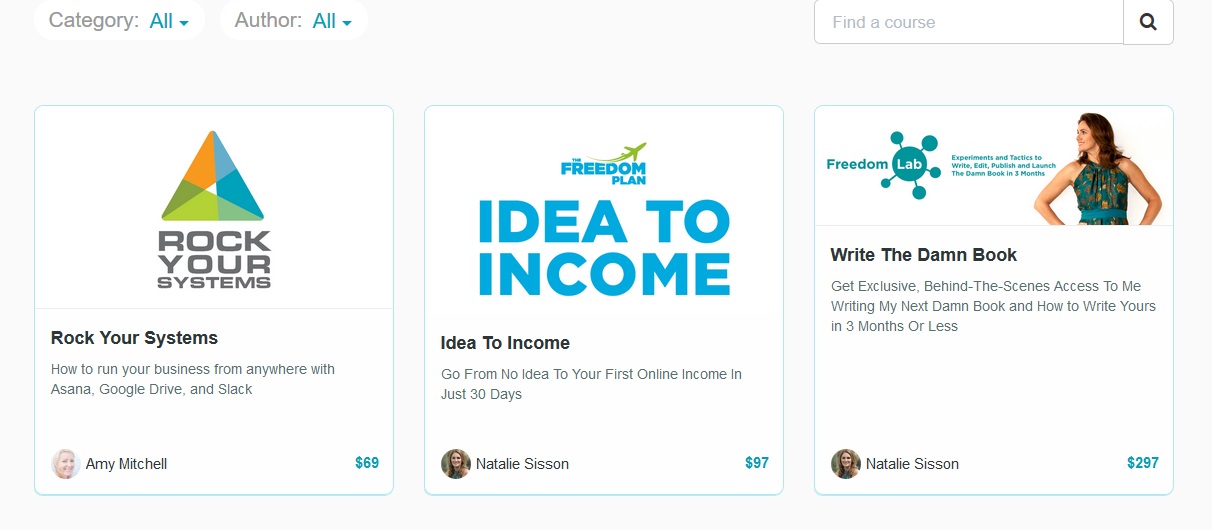Click the $69 price on Rock Your Systems
Screen dimensions: 1212x530
[367, 463]
